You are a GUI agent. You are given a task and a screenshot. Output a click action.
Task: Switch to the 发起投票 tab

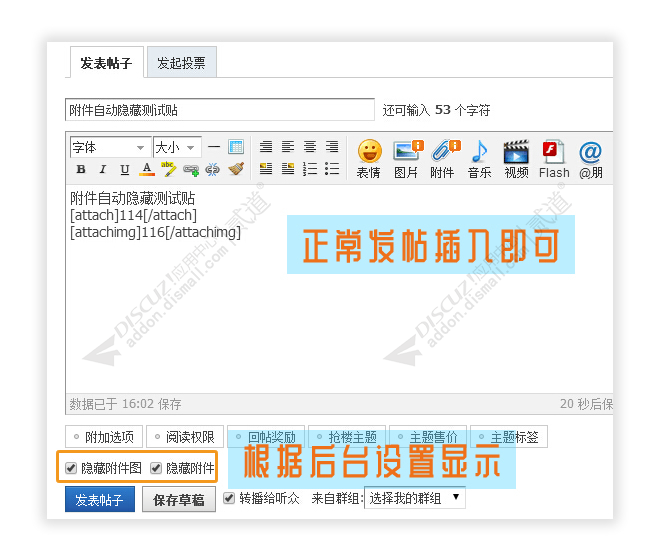(x=182, y=63)
